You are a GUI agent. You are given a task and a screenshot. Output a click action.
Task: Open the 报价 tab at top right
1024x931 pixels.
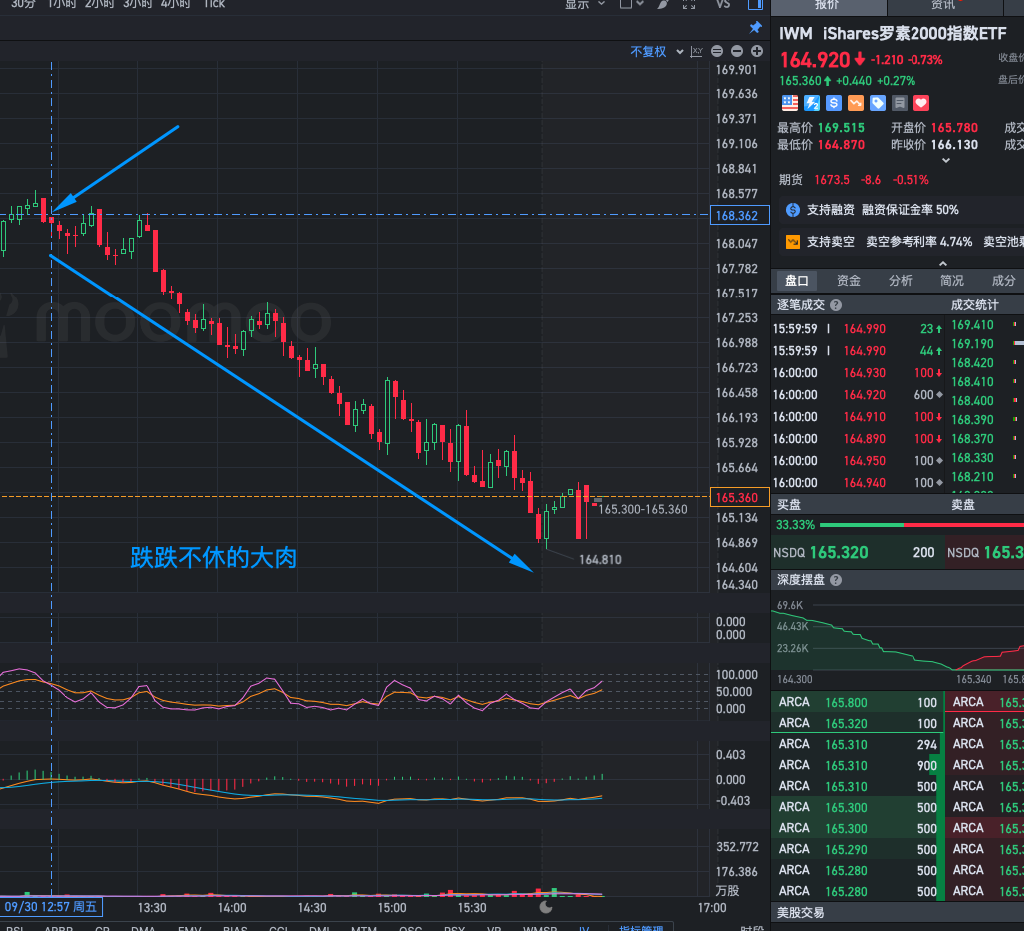point(828,7)
